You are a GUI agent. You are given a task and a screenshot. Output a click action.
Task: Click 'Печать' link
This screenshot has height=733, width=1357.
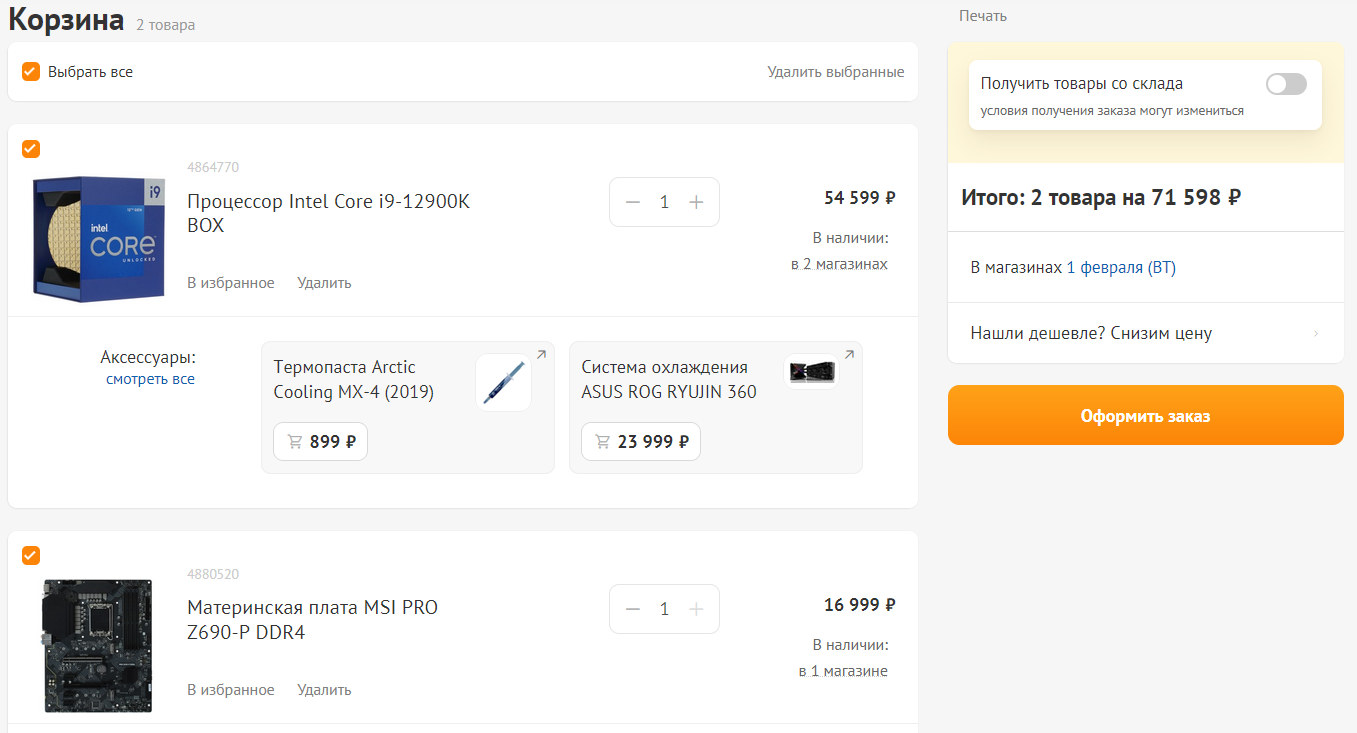coord(983,16)
